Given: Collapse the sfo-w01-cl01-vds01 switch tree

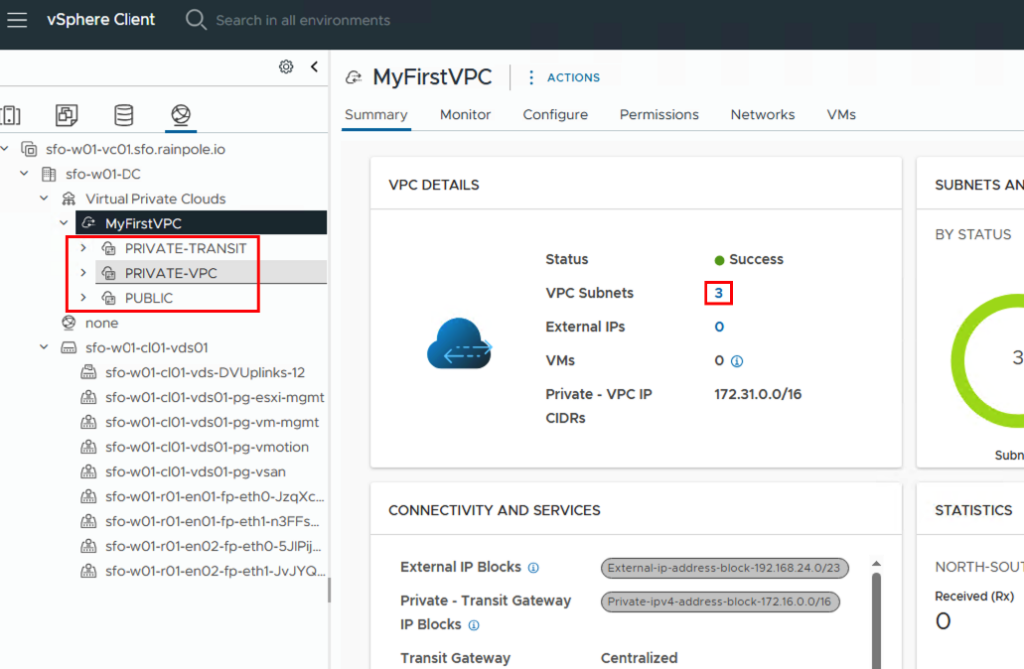Looking at the screenshot, I should point(44,348).
